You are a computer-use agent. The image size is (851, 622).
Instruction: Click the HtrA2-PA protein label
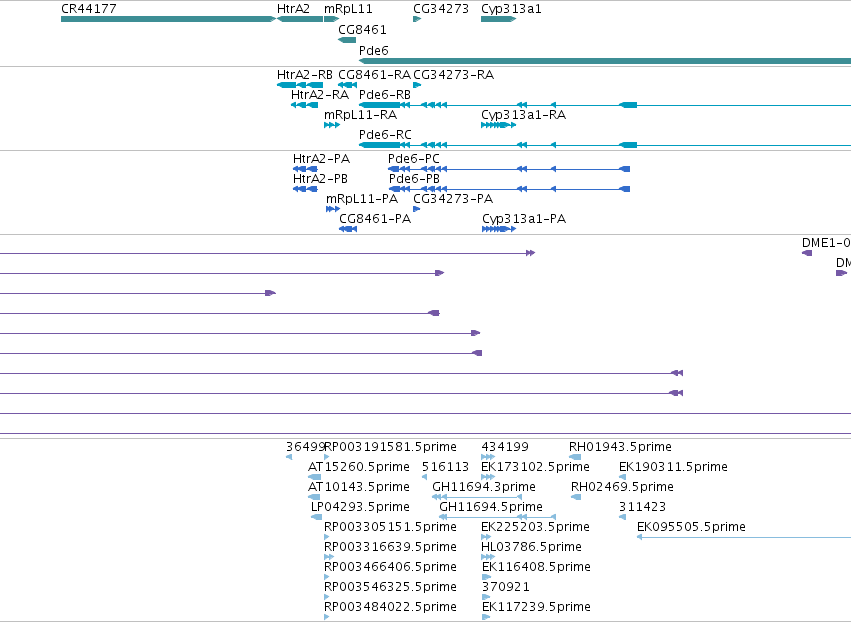pyautogui.click(x=321, y=159)
